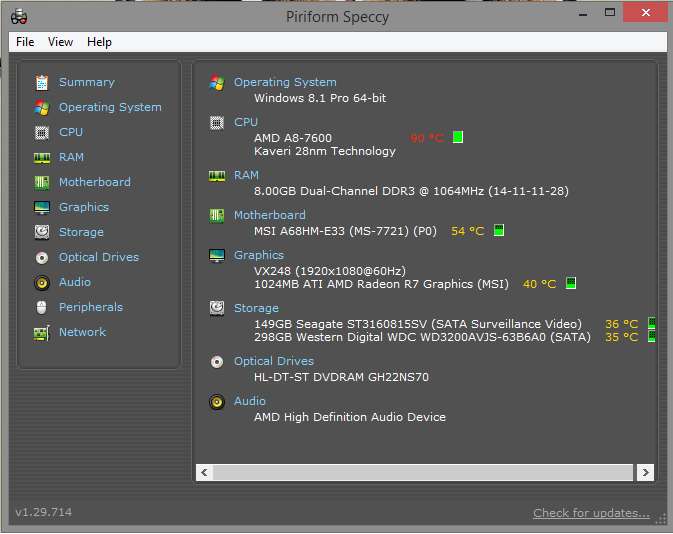
Task: Click the version number v1.29.714
Action: tap(44, 513)
